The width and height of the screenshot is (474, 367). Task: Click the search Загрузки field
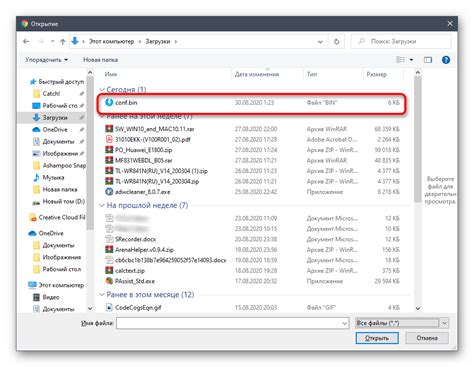[x=401, y=42]
